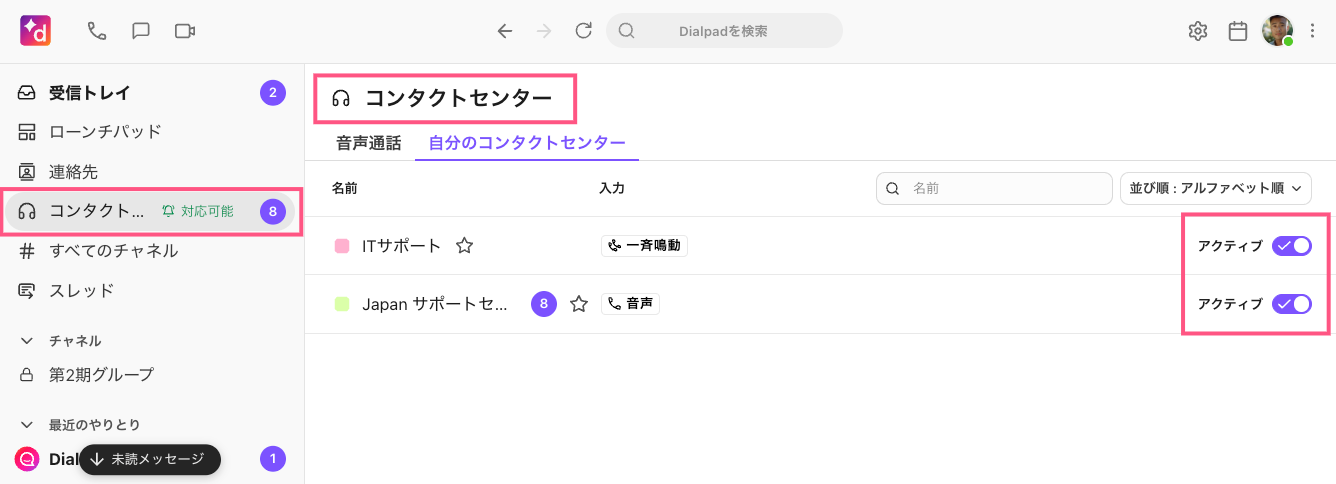1336x484 pixels.
Task: Switch to the 音声通話 tab
Action: [369, 143]
